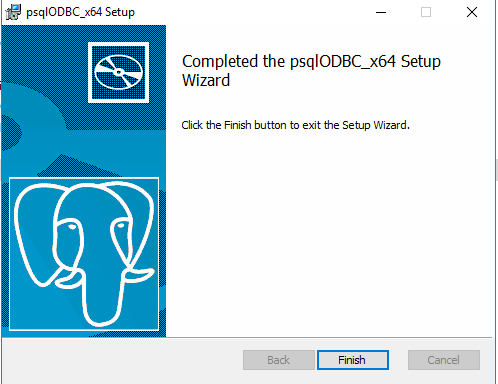
Task: Close the psqlODBC_x64 Setup window
Action: pos(472,12)
